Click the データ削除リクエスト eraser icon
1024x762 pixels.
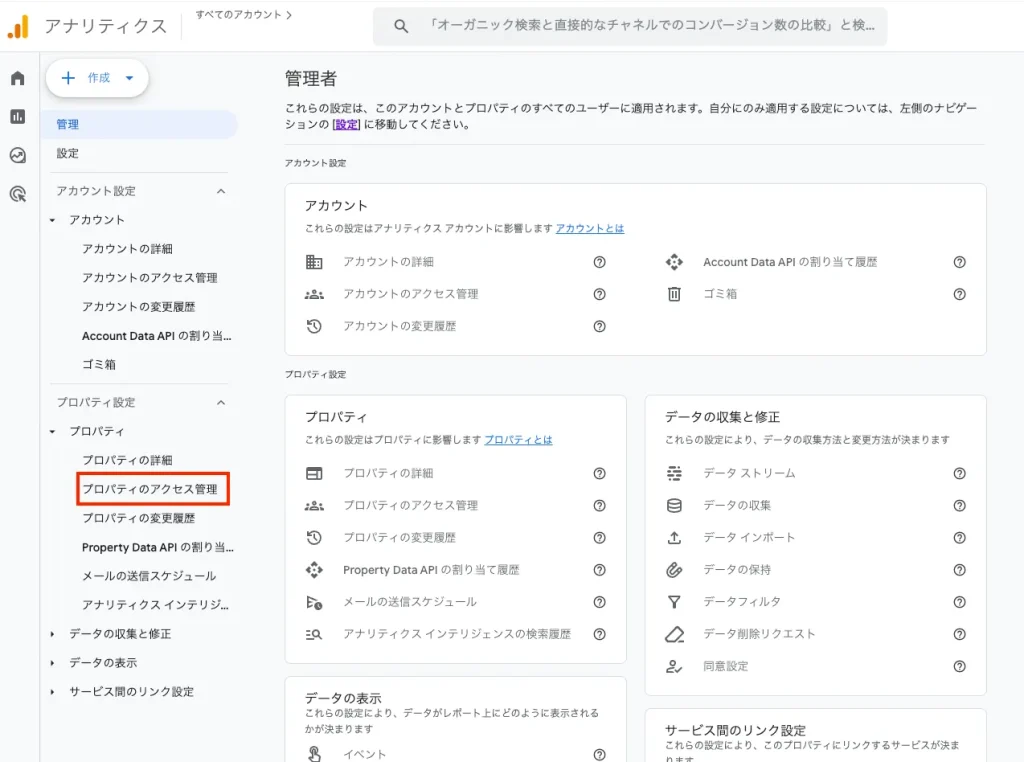[674, 634]
